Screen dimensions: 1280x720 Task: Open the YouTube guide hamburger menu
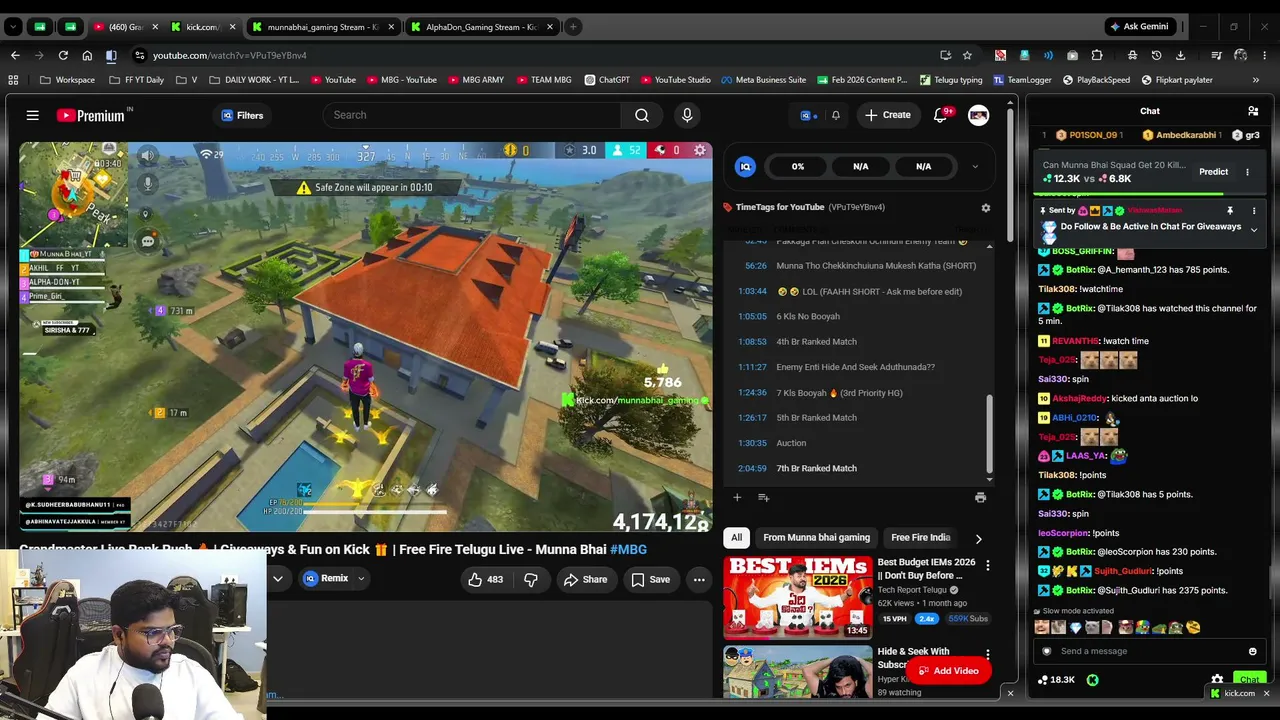pos(33,115)
